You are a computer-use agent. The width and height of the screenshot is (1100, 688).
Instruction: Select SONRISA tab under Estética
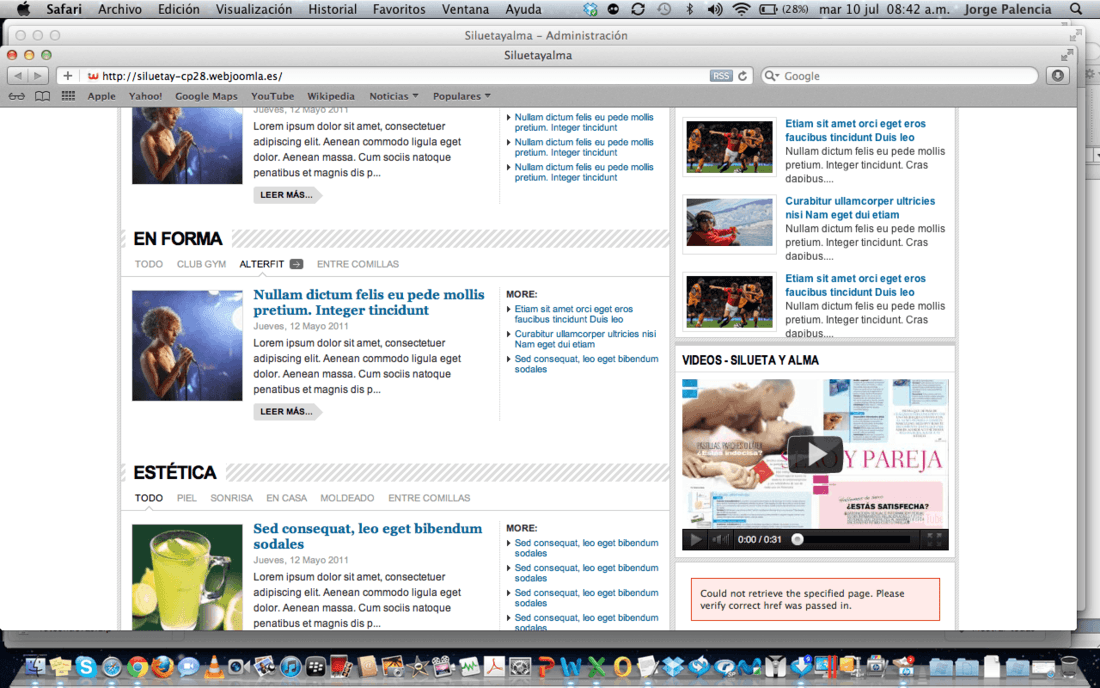[232, 498]
